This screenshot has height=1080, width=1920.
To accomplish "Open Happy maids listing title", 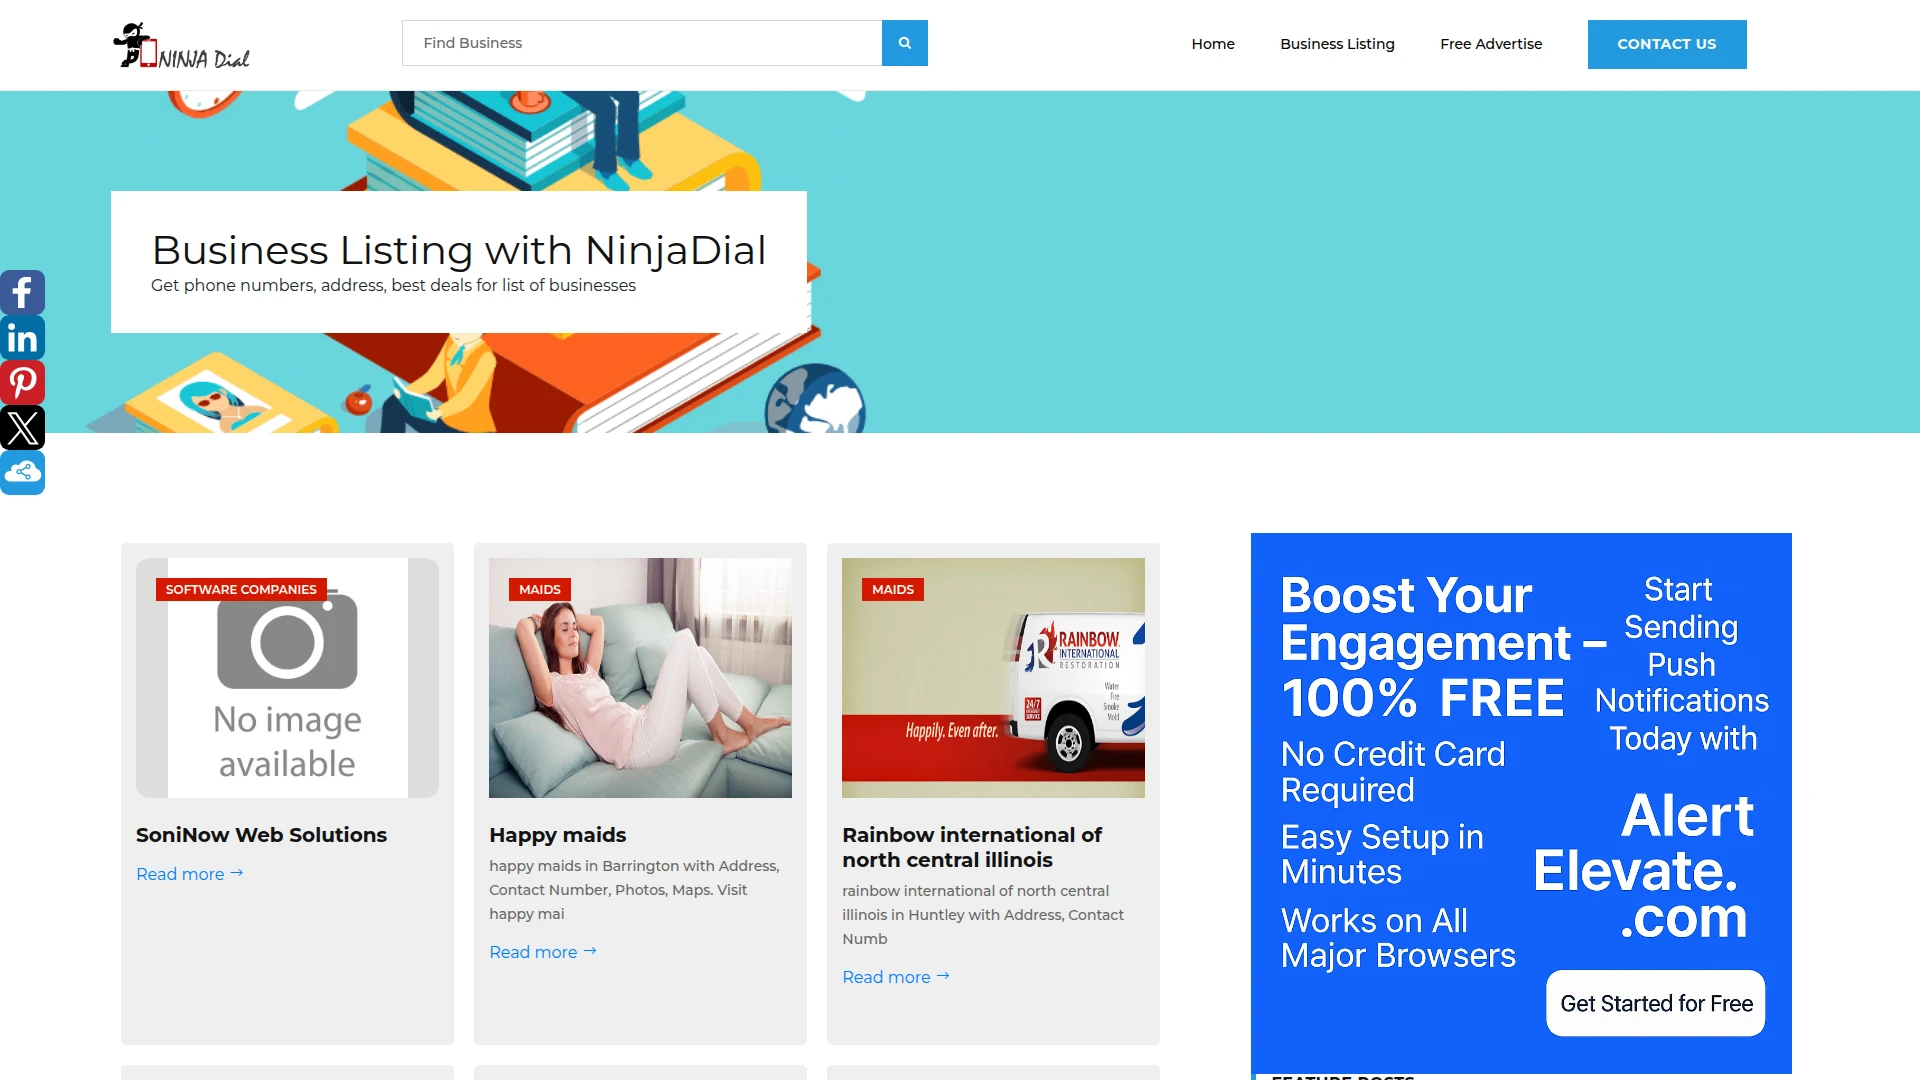I will (557, 835).
